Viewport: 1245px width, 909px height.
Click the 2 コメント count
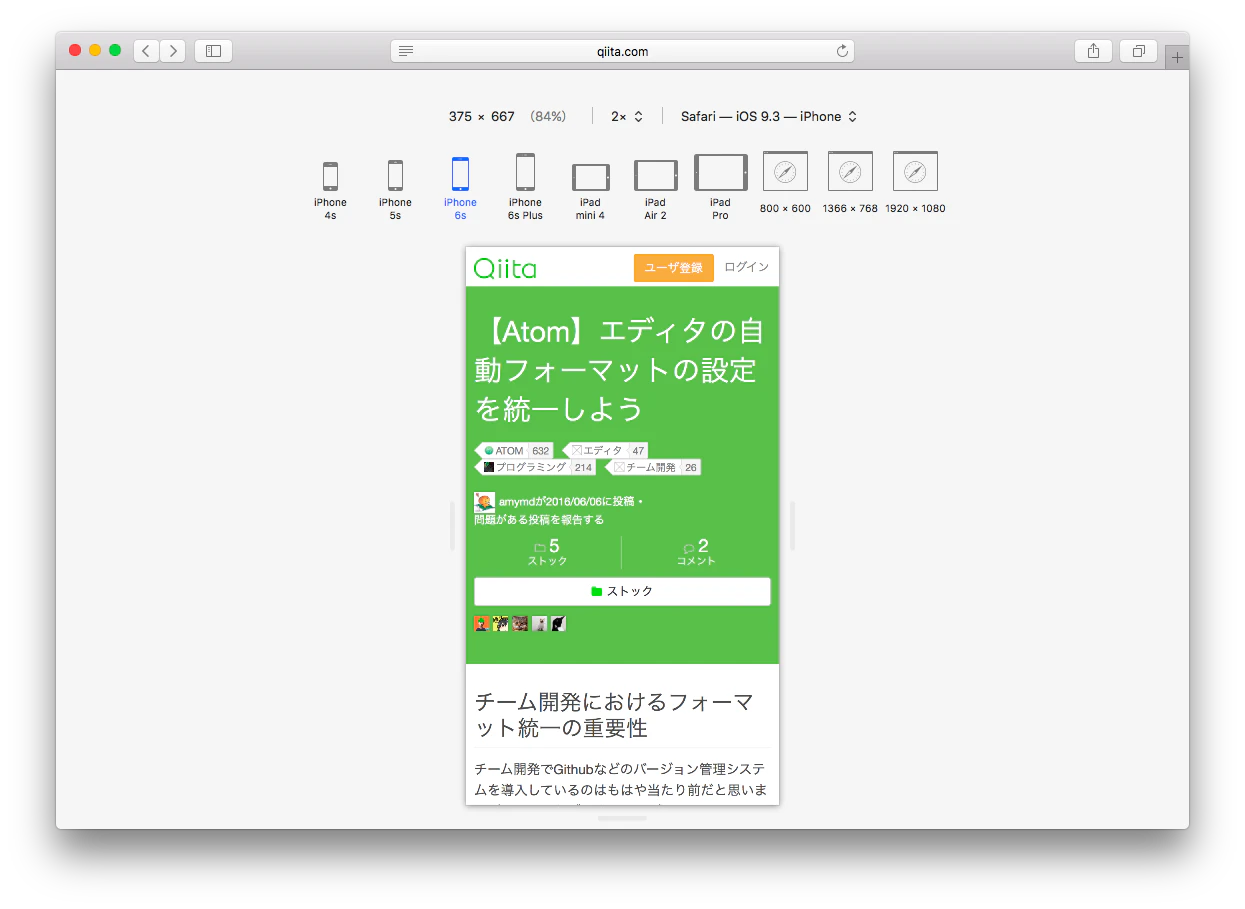[696, 552]
